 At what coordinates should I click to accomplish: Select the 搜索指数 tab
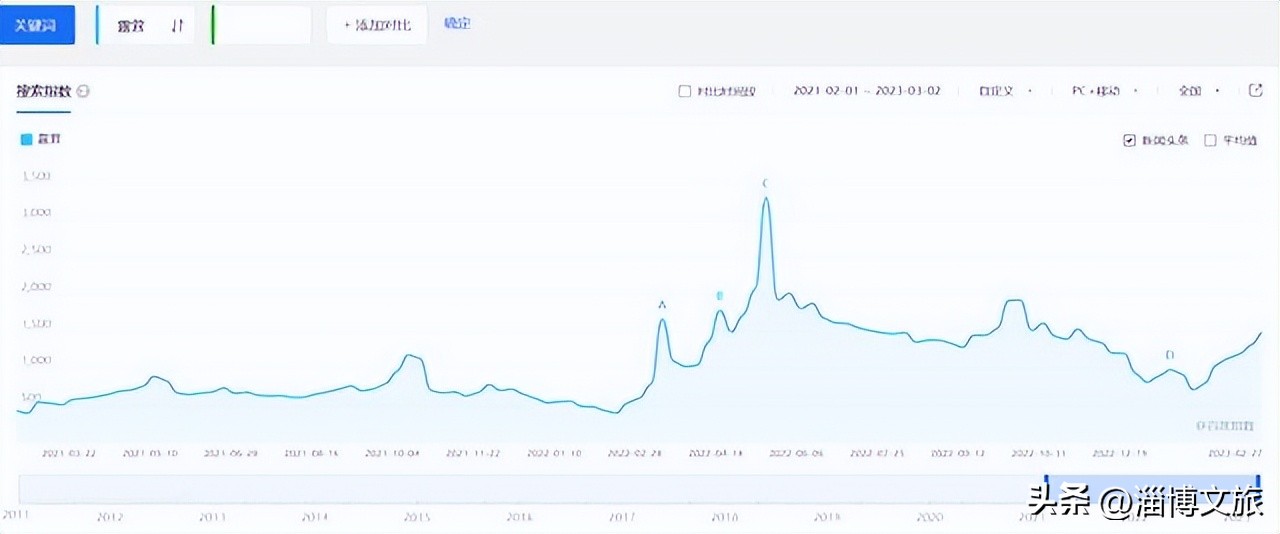(x=43, y=91)
